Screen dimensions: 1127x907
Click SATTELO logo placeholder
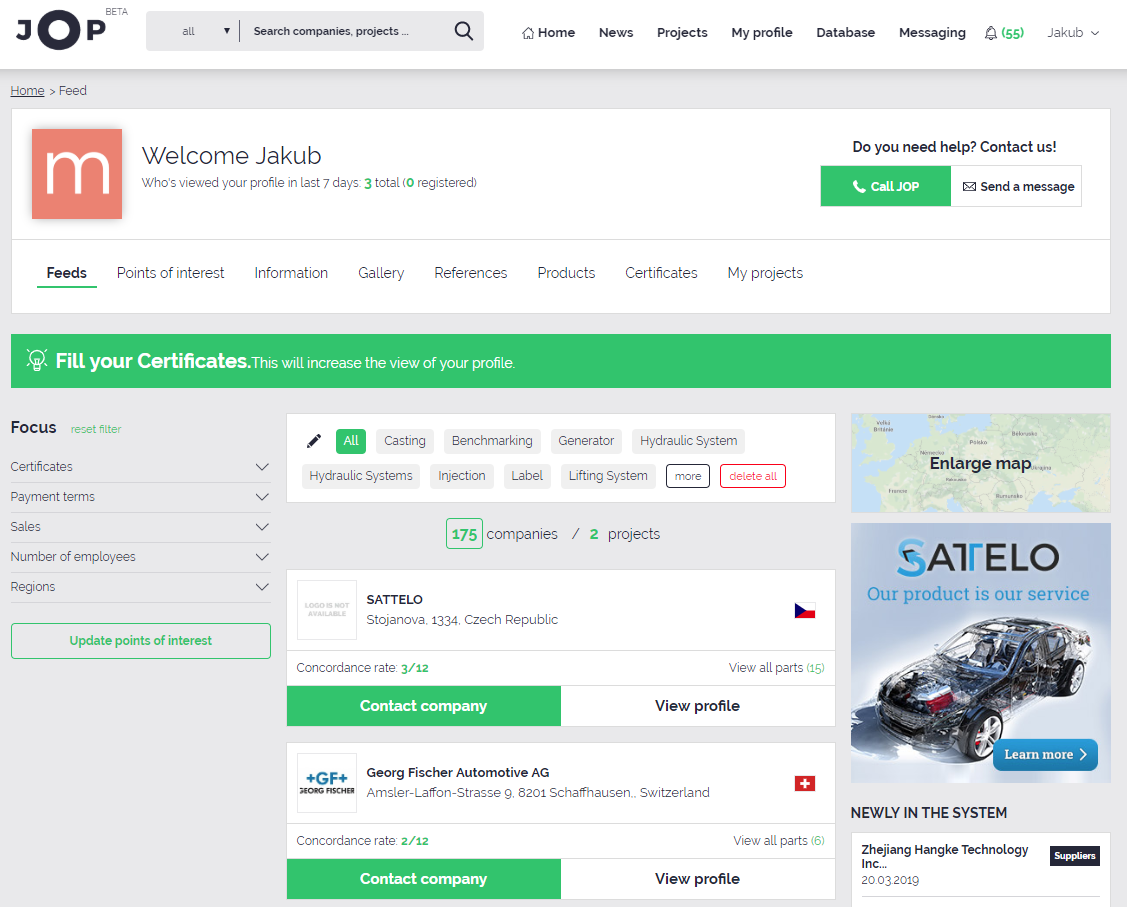[327, 610]
